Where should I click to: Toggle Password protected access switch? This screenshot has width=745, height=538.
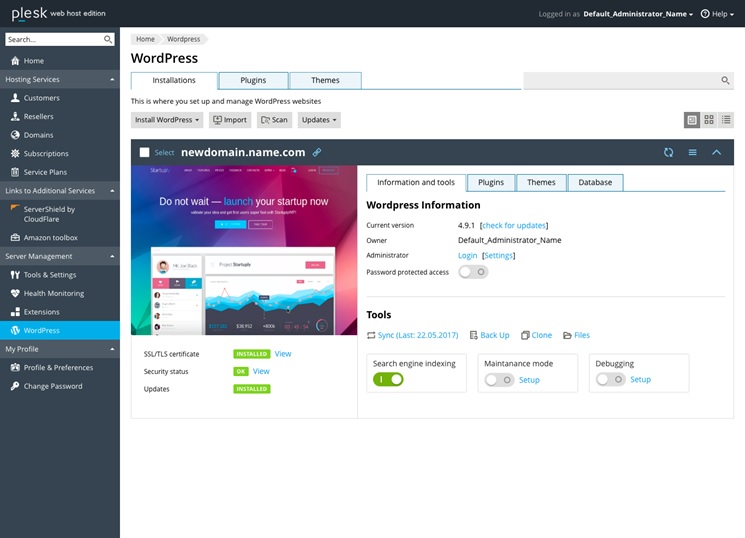(473, 272)
